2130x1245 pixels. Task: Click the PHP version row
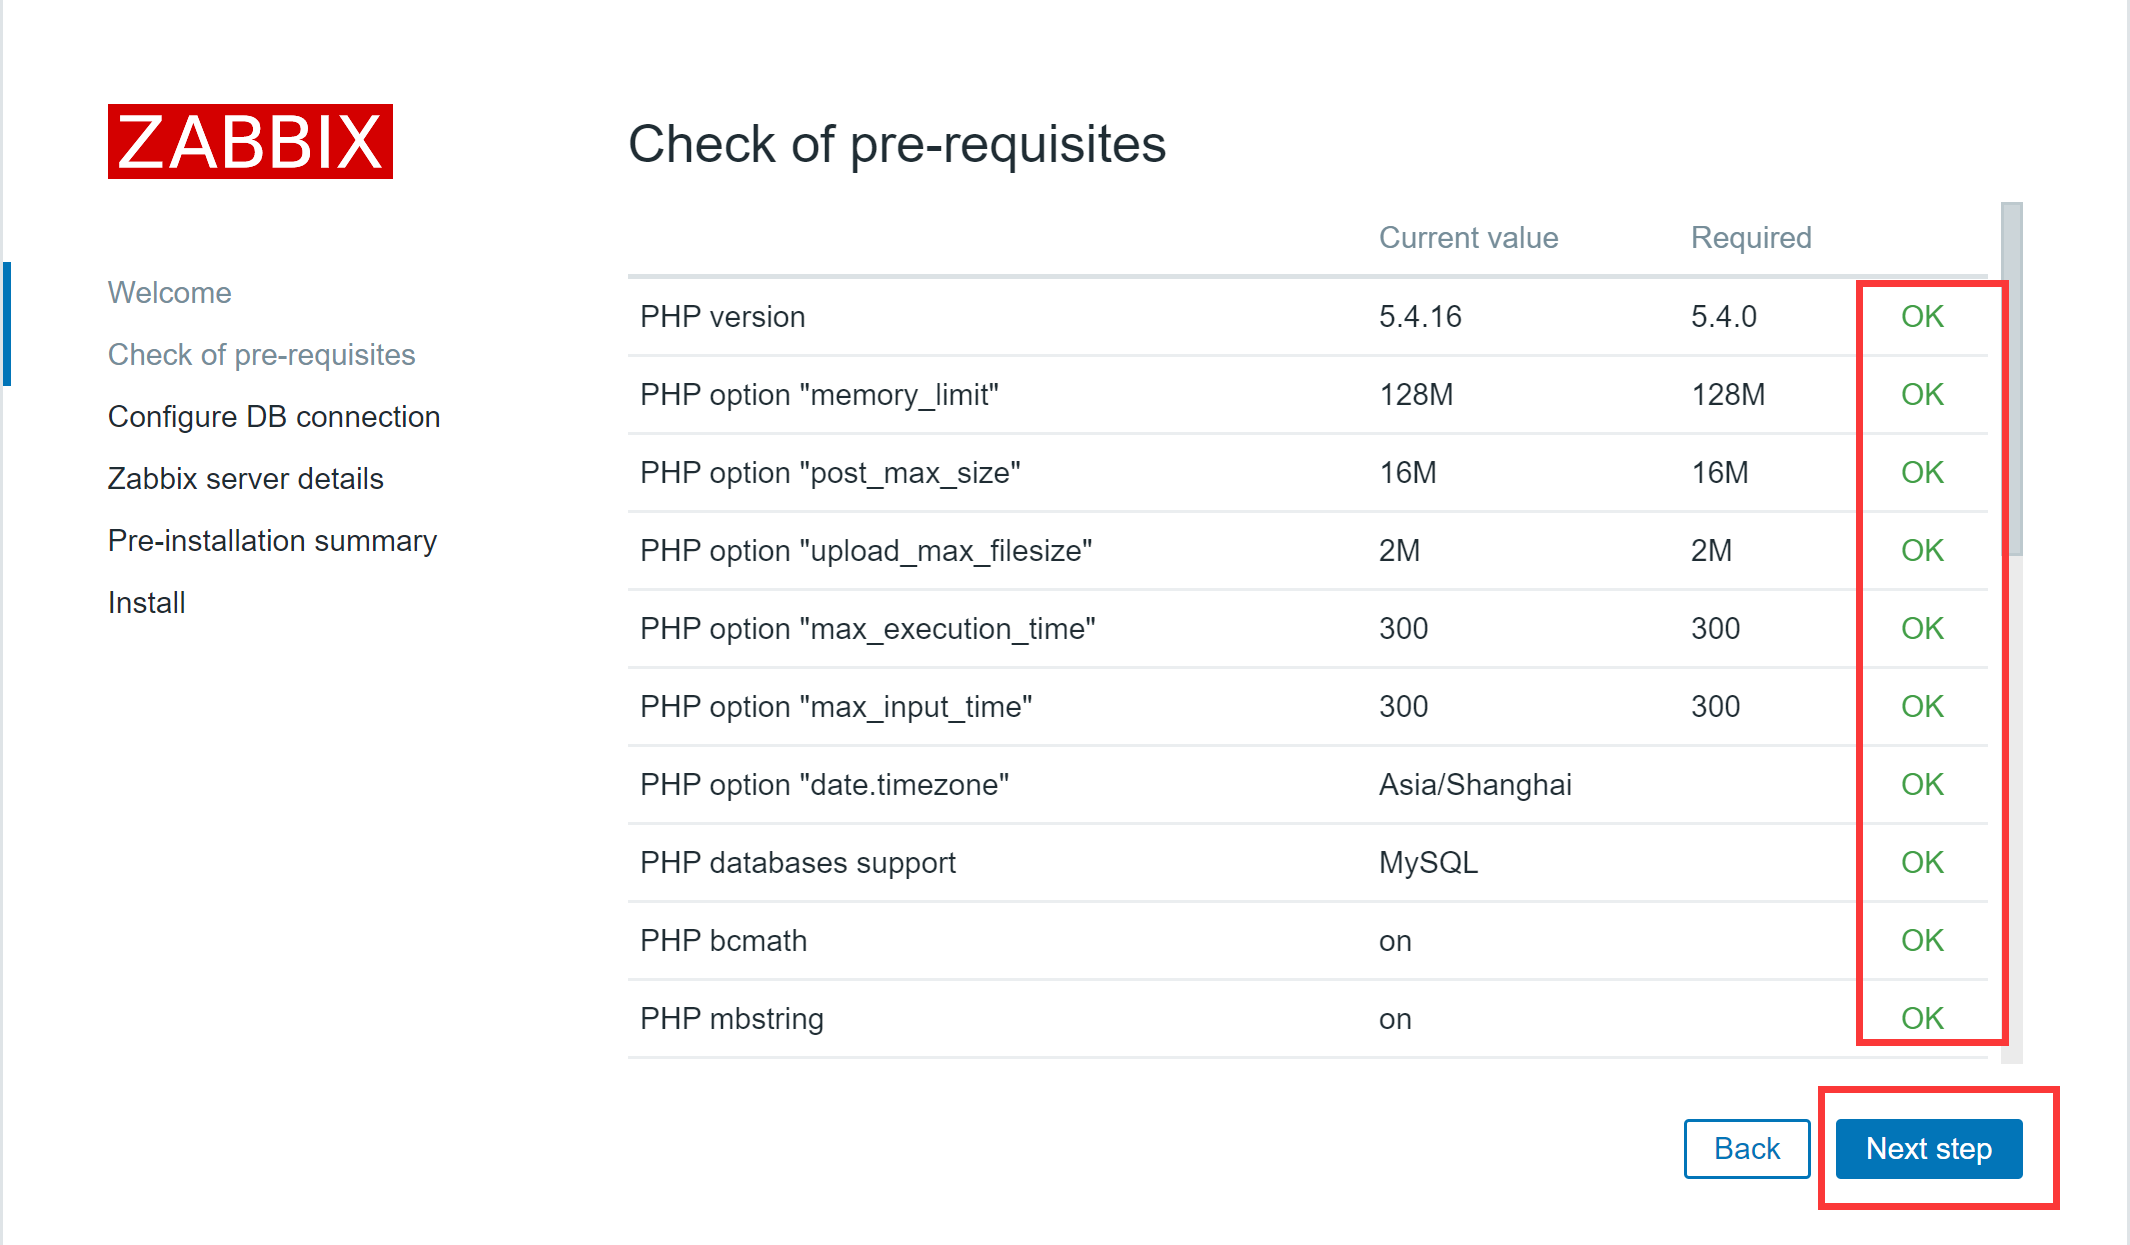(x=722, y=316)
